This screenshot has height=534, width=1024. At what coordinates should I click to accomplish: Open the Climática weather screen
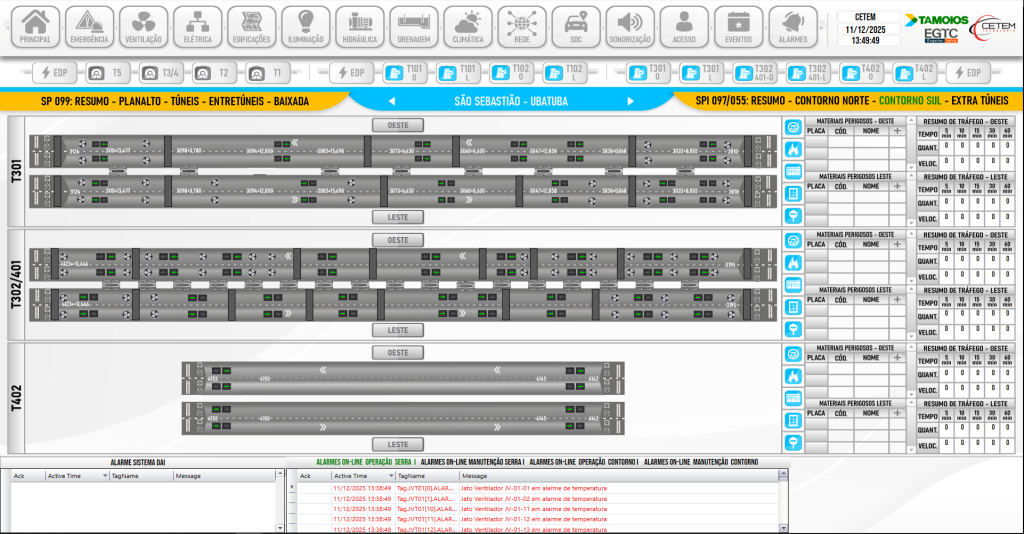click(467, 26)
